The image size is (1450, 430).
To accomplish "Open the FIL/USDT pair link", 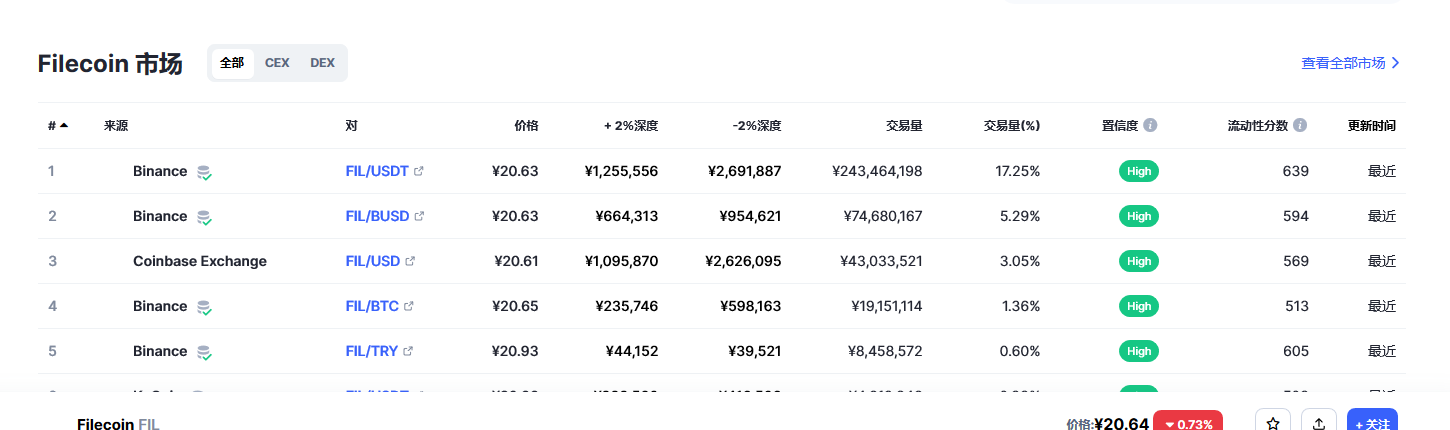I will [x=377, y=171].
